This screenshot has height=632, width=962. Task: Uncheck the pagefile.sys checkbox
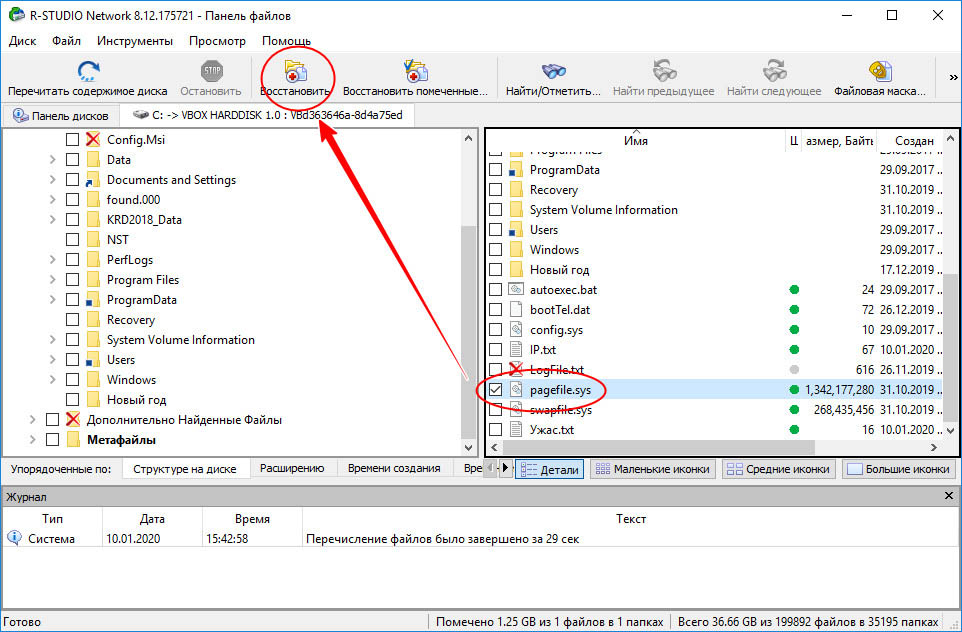pos(496,390)
